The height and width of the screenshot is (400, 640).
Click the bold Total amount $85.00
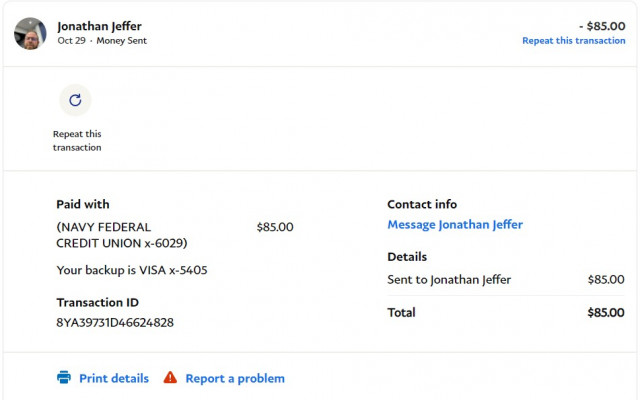click(606, 313)
